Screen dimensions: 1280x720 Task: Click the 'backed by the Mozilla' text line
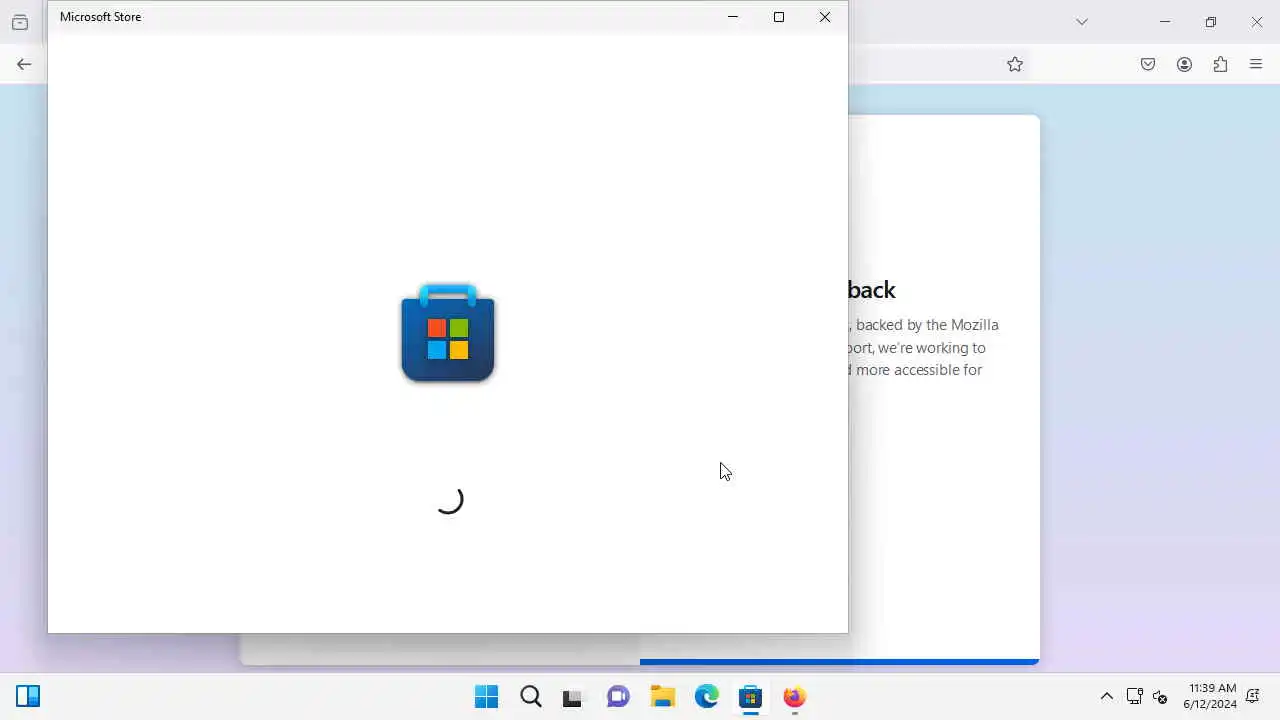point(927,325)
